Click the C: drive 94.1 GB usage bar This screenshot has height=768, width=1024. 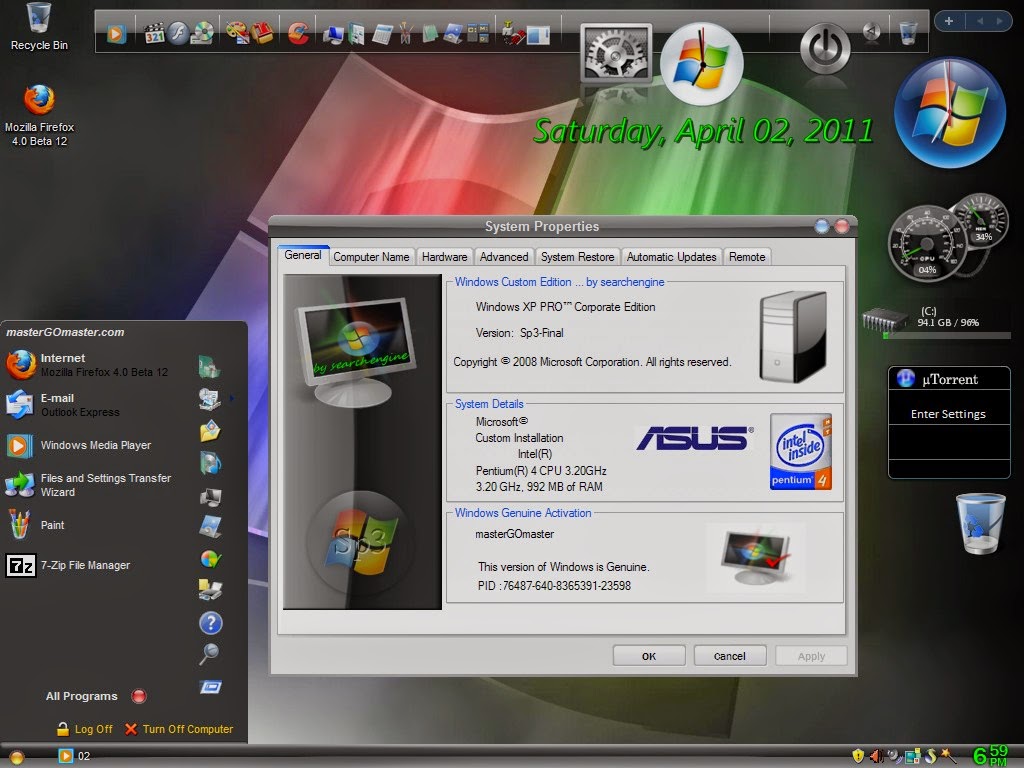947,335
